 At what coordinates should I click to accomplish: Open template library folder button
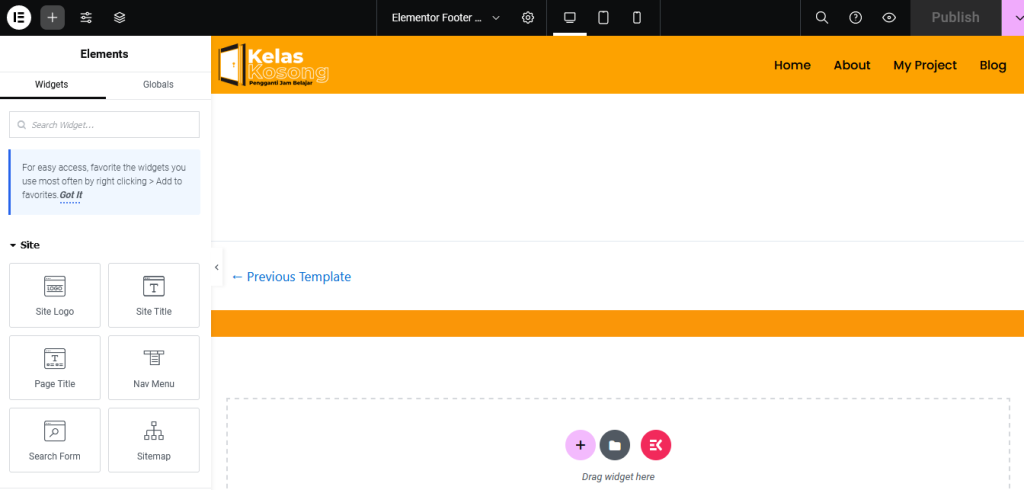[615, 445]
